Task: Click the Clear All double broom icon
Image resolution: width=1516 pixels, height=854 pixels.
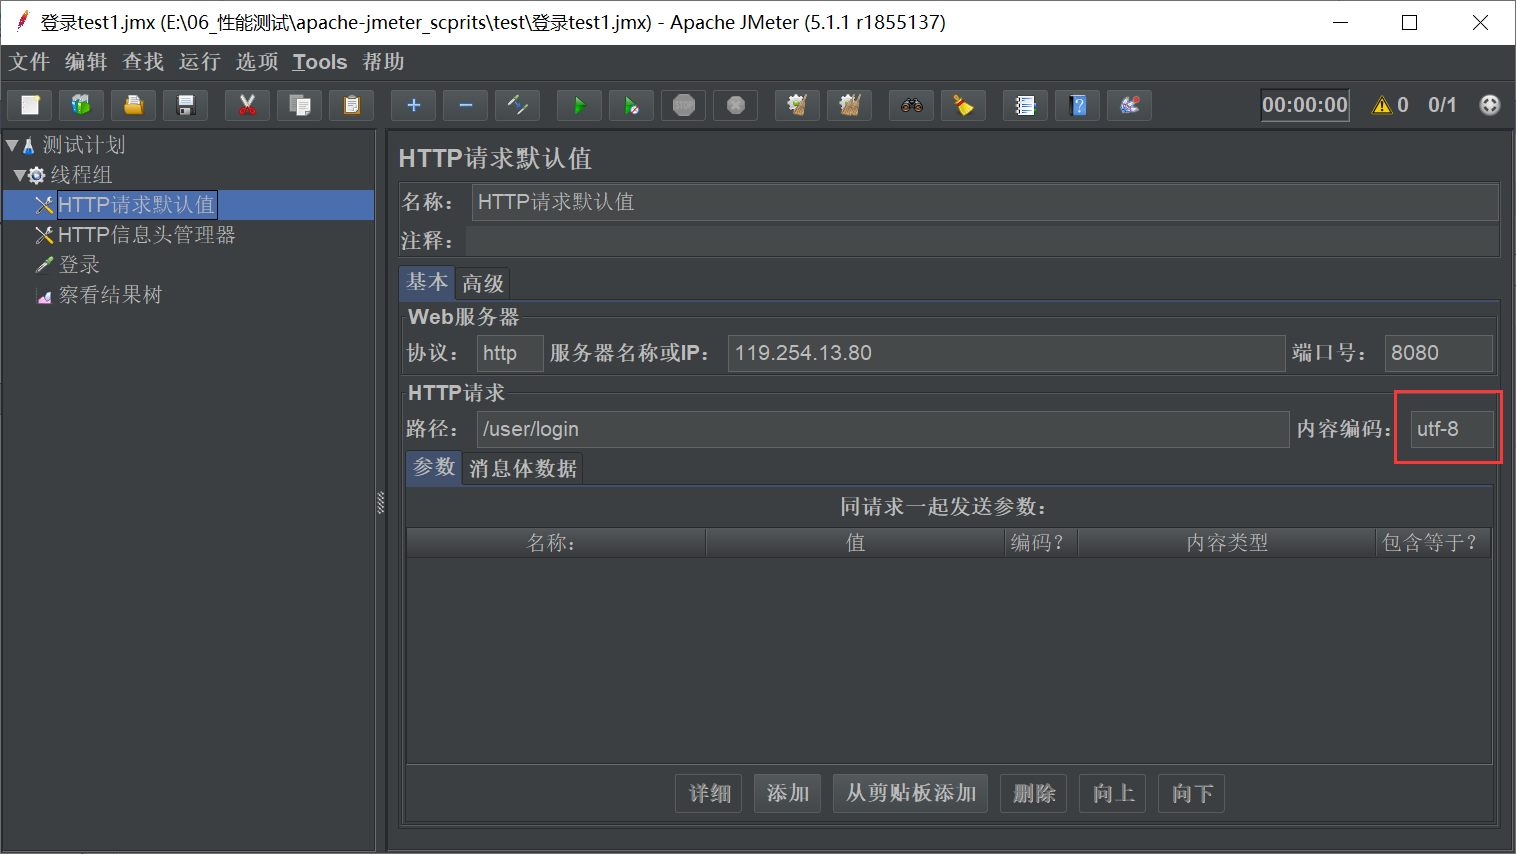Action: point(849,105)
